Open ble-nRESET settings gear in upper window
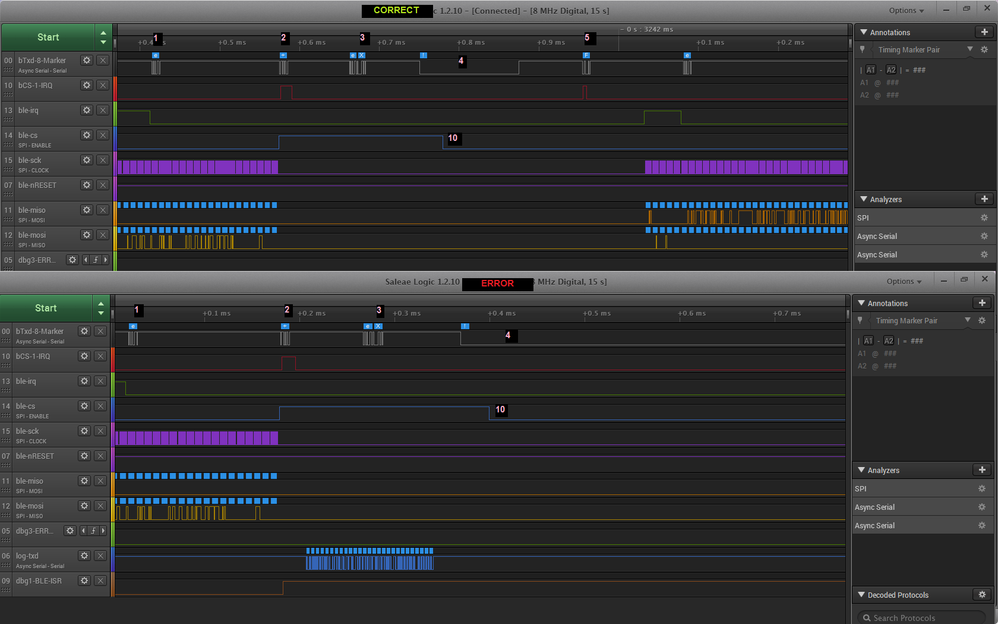The height and width of the screenshot is (624, 998). click(x=87, y=185)
